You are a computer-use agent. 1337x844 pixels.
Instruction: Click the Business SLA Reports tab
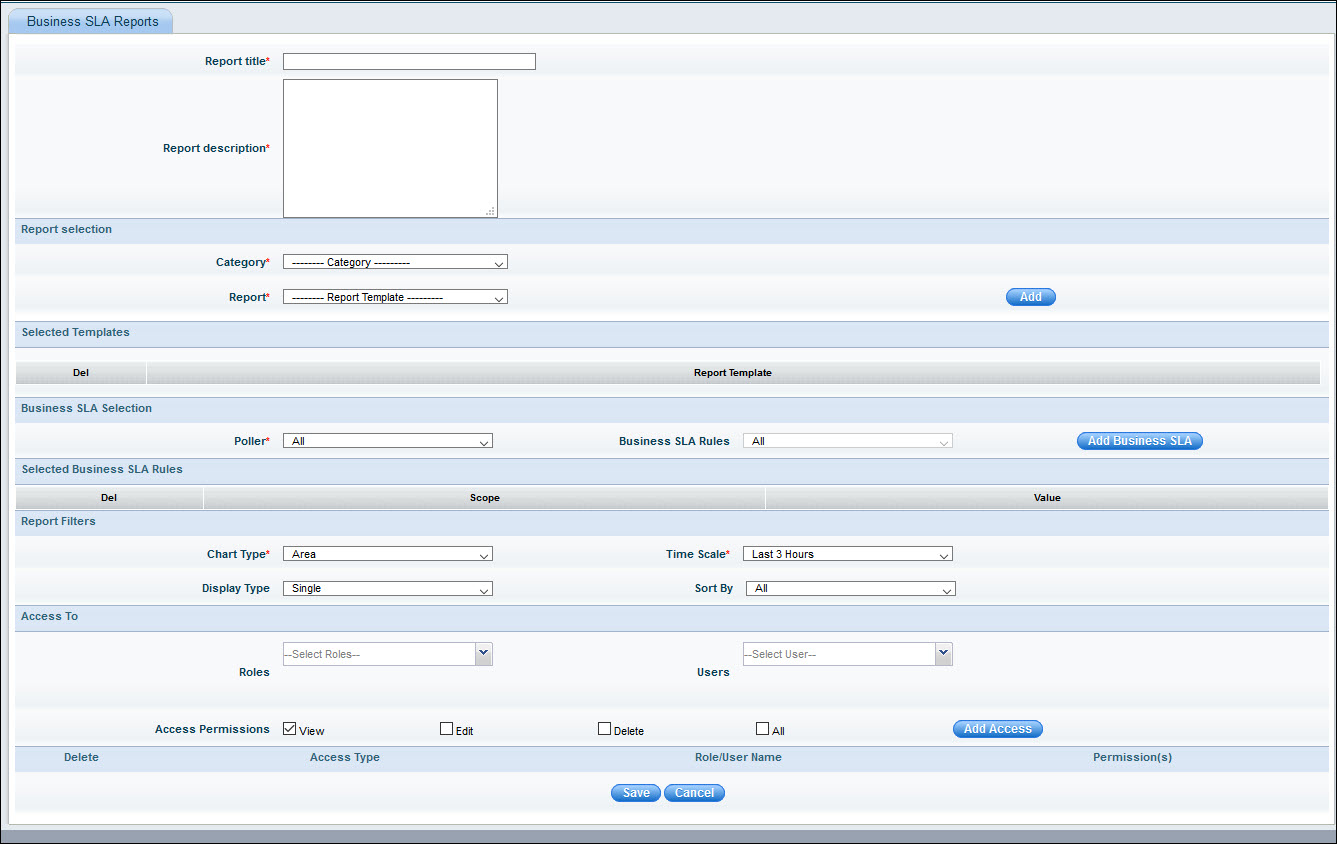[x=92, y=21]
